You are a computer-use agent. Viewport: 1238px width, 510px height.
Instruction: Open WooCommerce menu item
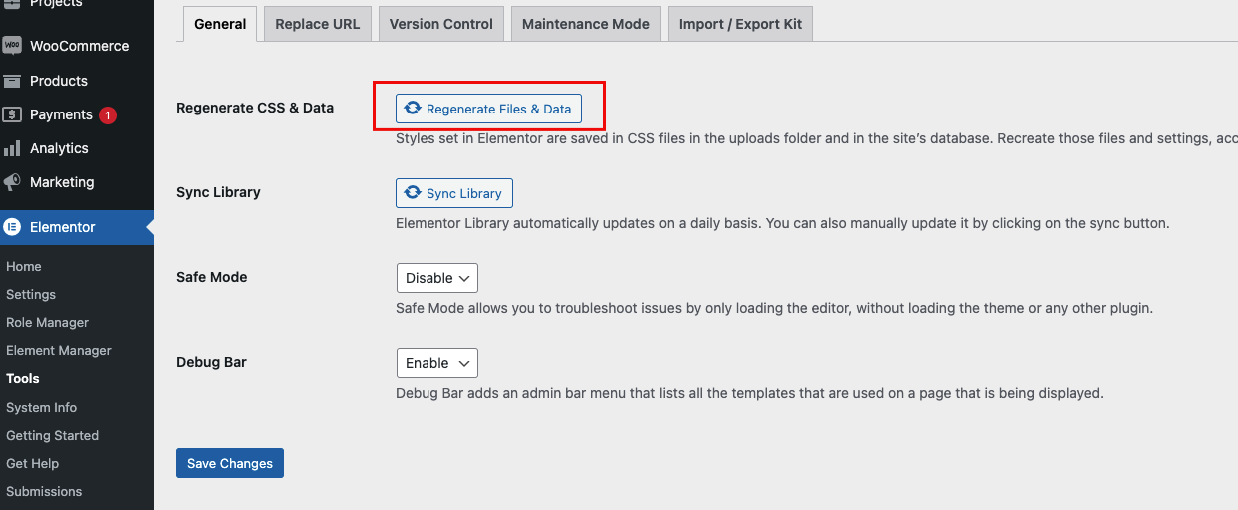point(77,46)
